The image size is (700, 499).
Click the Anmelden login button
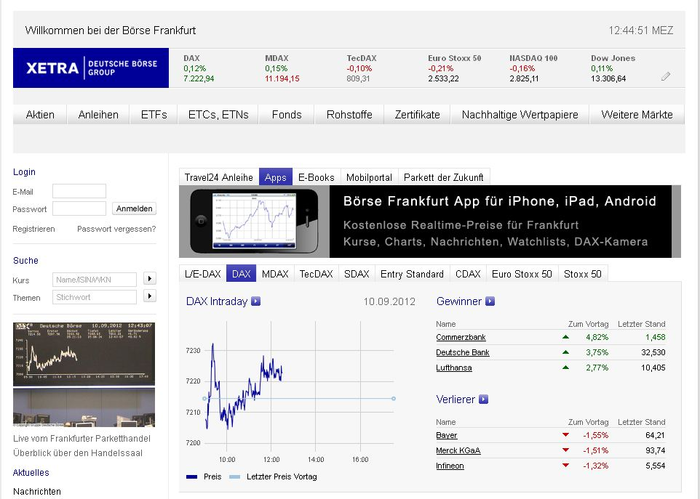[134, 208]
